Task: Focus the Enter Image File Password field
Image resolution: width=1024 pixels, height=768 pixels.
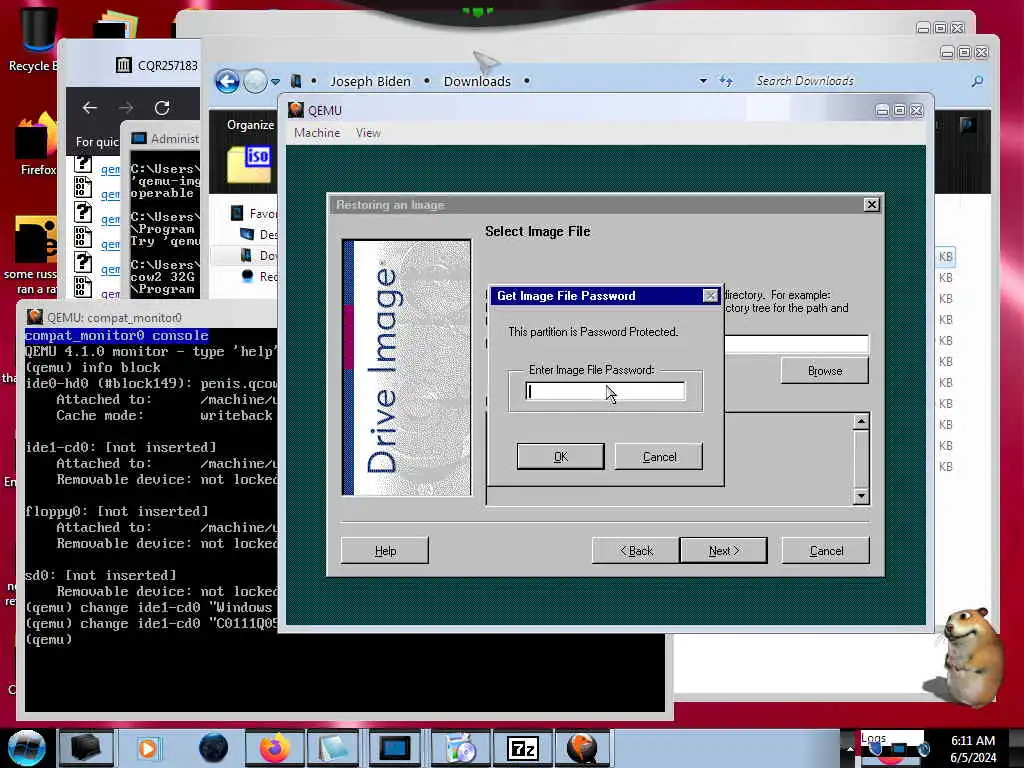Action: [605, 391]
